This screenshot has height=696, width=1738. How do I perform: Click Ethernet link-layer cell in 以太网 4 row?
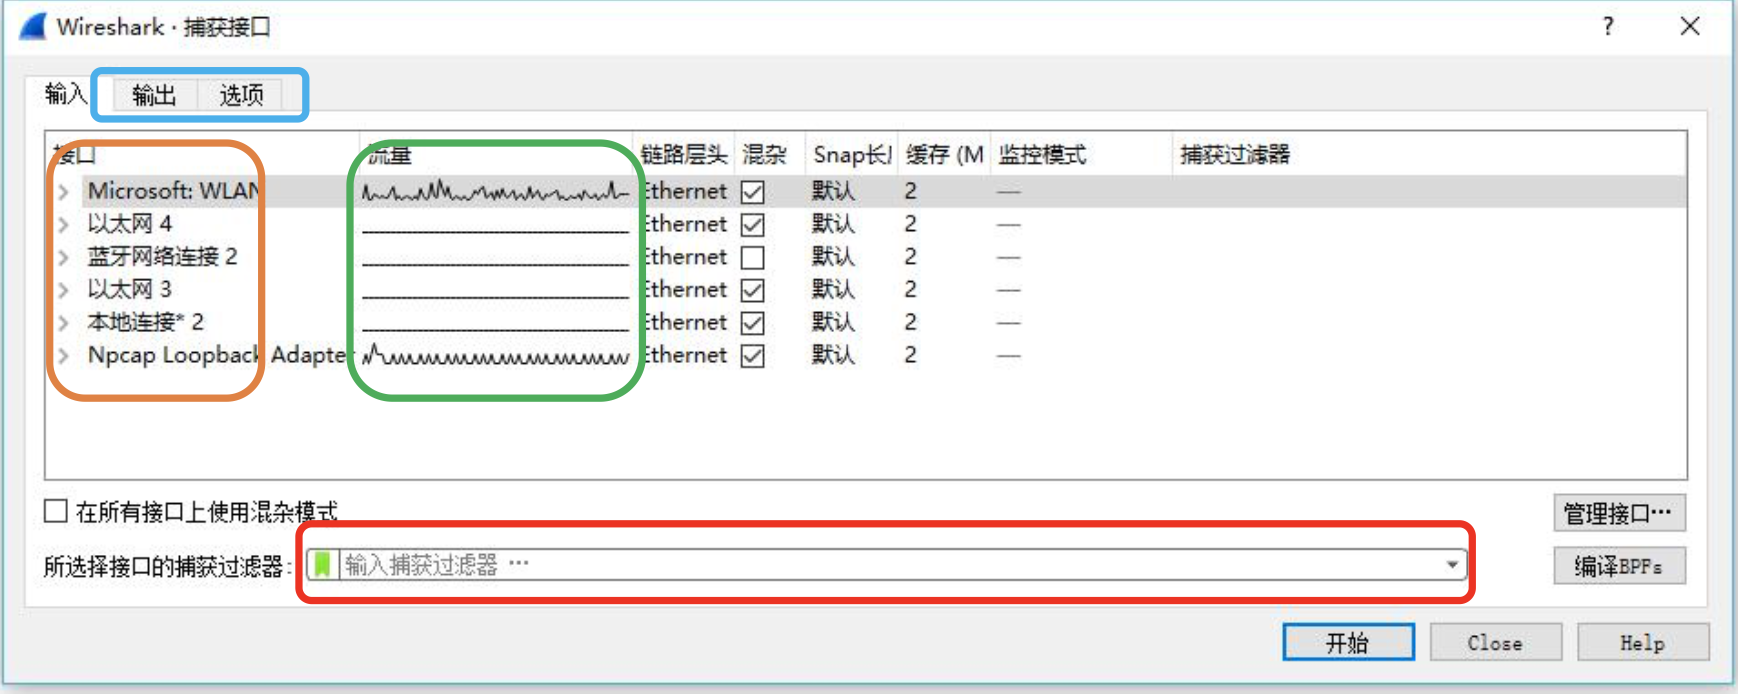[x=685, y=224]
